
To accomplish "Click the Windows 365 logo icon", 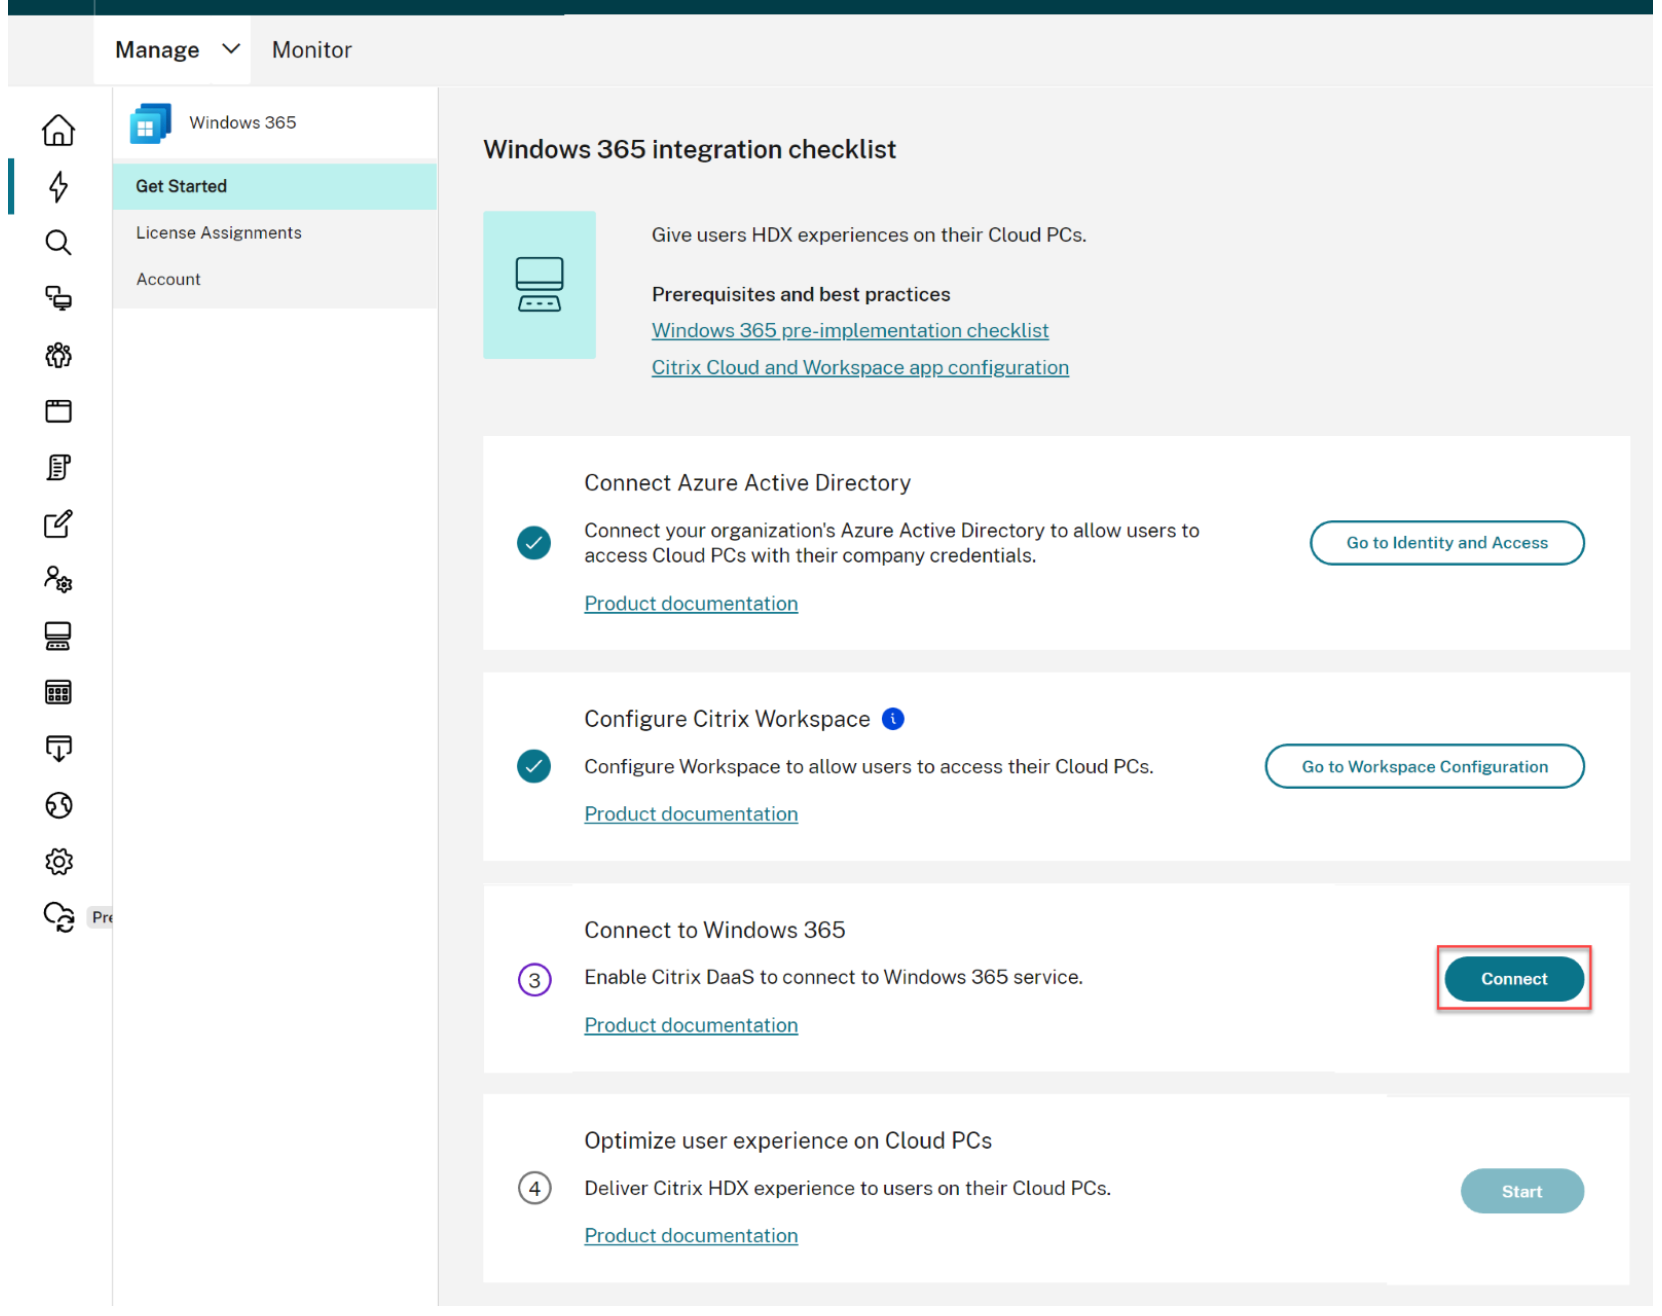I will click(x=151, y=124).
